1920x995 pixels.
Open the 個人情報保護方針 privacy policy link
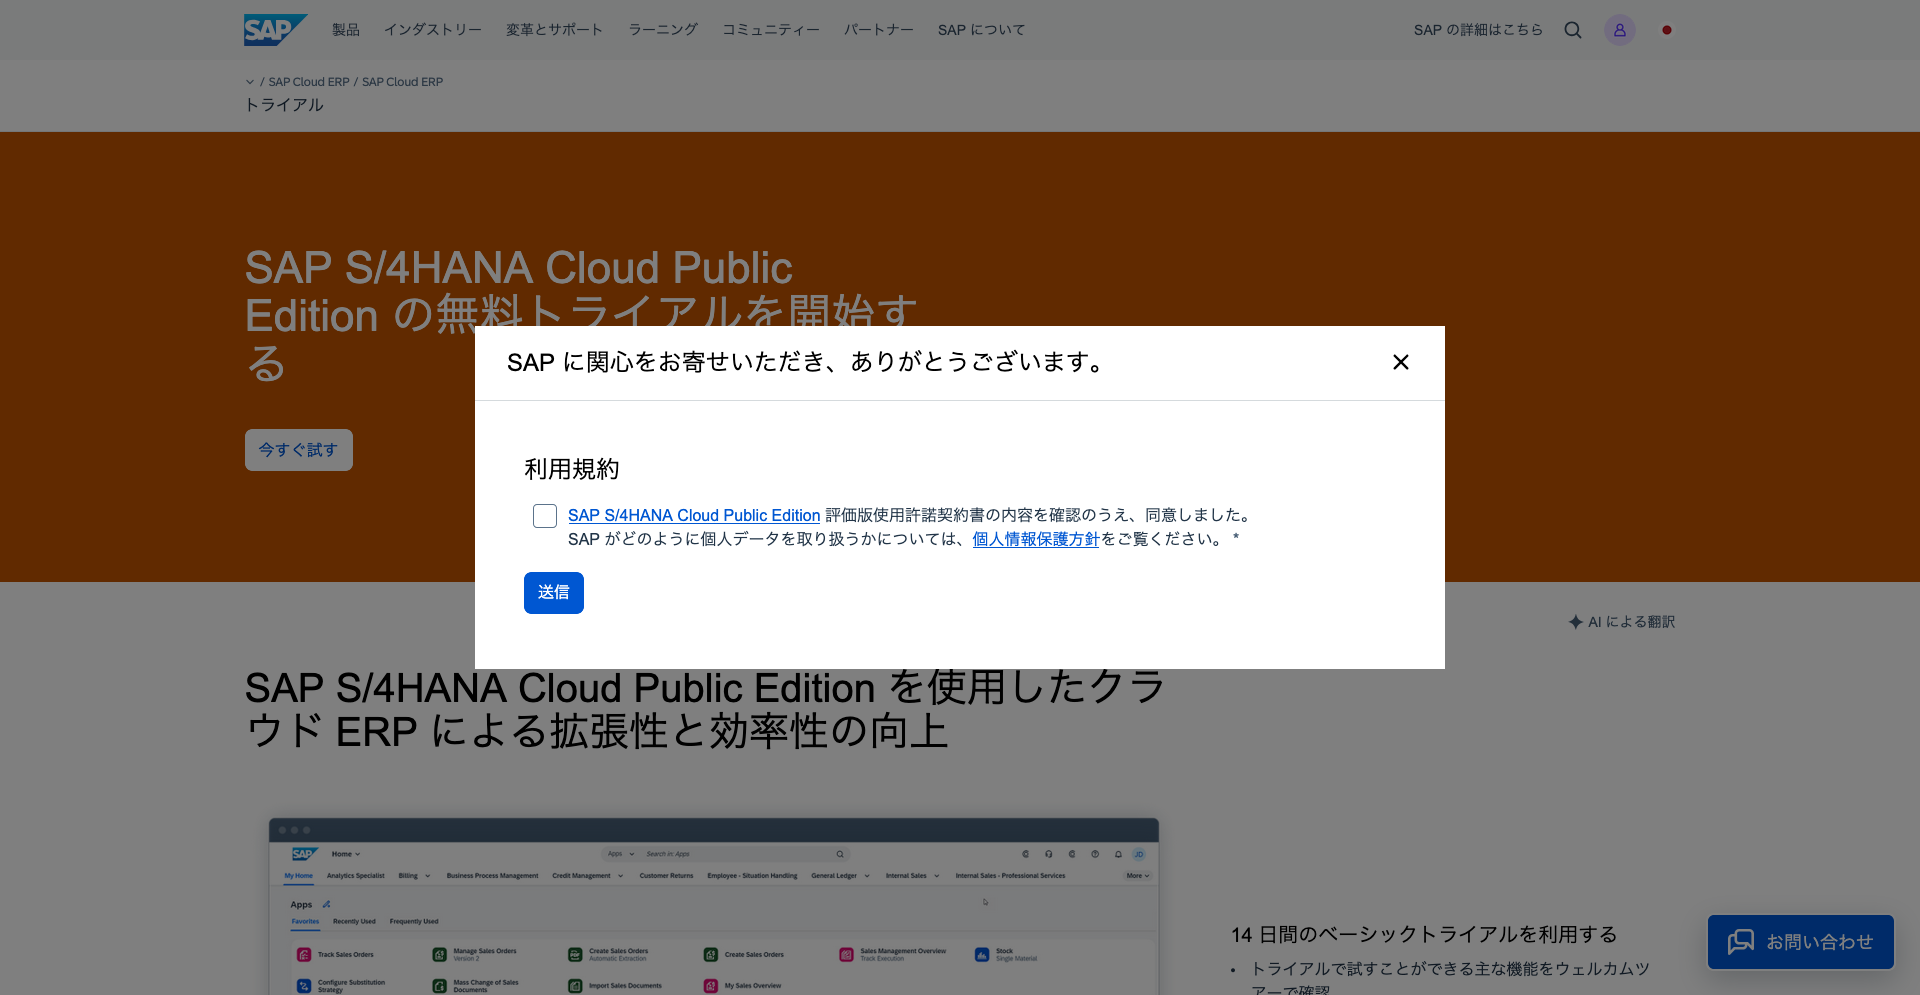(1036, 539)
